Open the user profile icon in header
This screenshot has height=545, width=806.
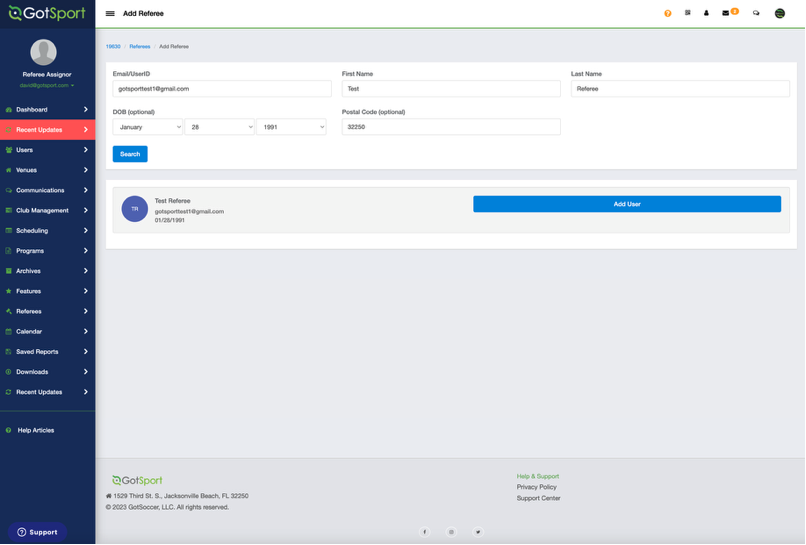click(x=706, y=14)
